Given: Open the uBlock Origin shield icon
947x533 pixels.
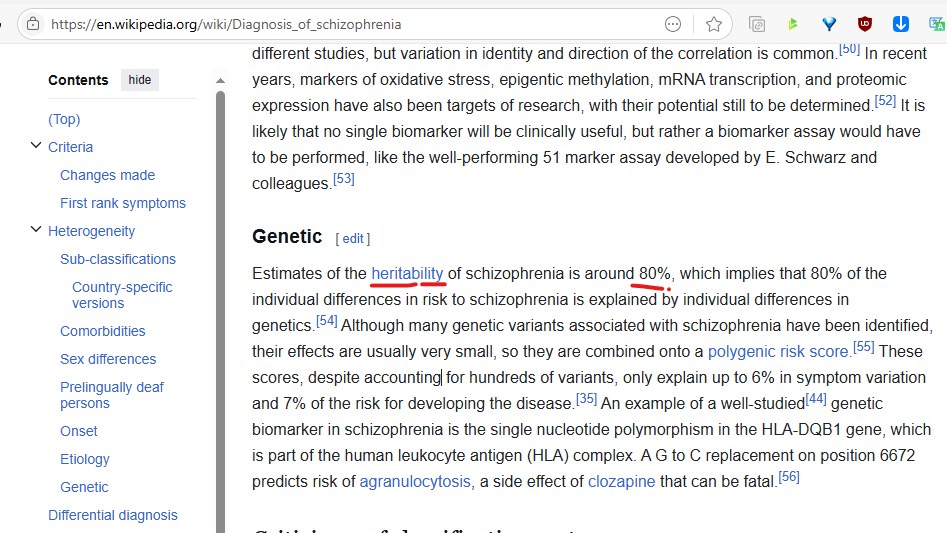Looking at the screenshot, I should [865, 24].
